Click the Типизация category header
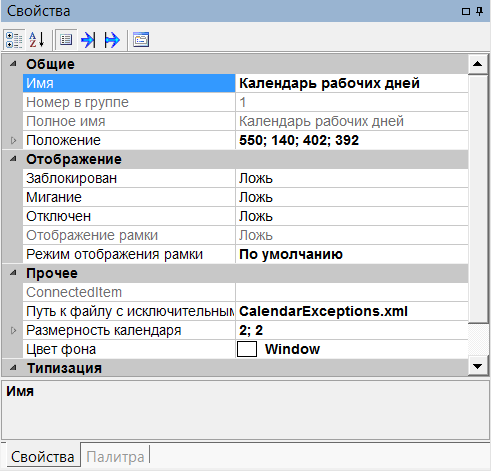This screenshot has height=472, width=492. [x=235, y=368]
